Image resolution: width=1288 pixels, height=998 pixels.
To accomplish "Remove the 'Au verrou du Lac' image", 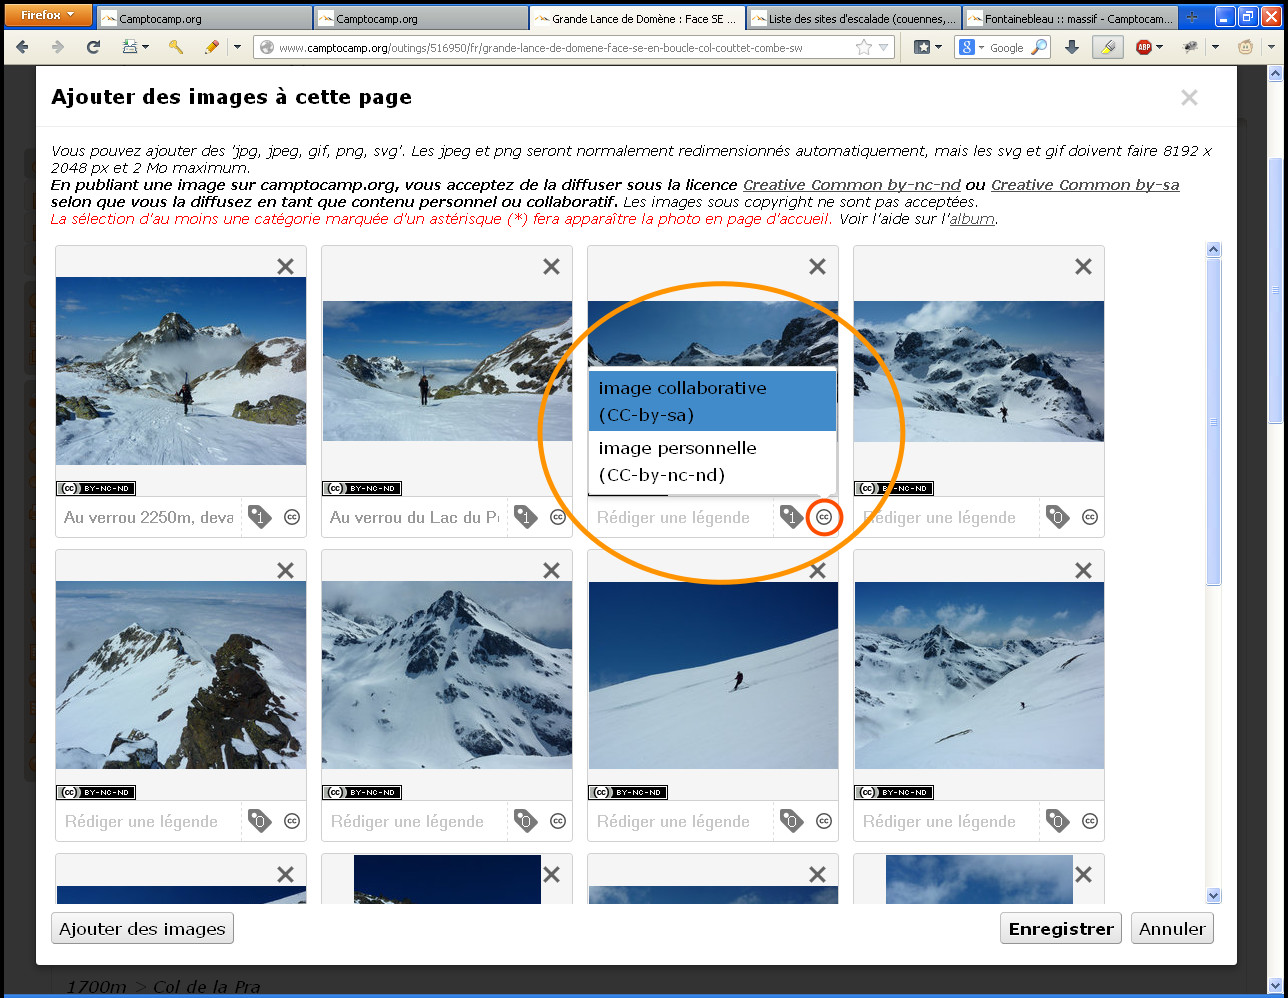I will 551,266.
